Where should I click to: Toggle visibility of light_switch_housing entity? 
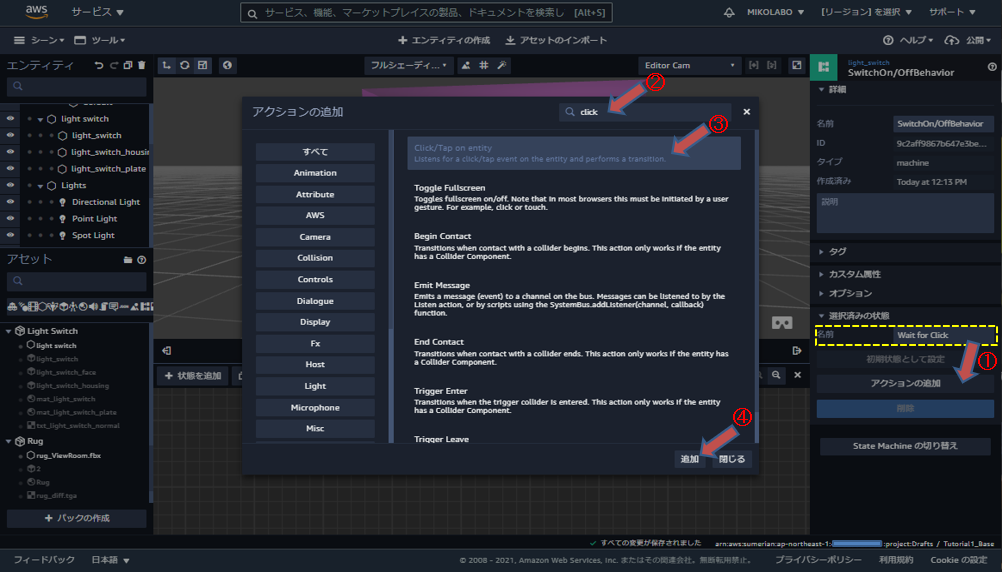[10, 152]
